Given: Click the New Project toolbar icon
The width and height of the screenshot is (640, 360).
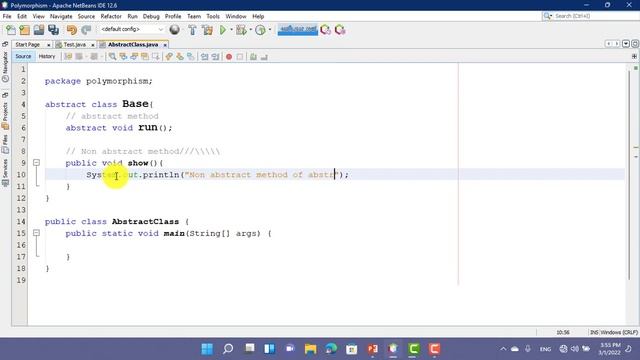Looking at the screenshot, I should (x=24, y=30).
